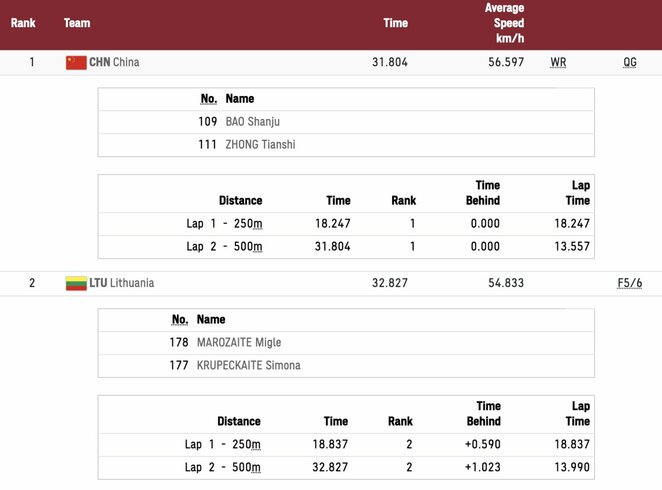
Task: Click China's Lap 2 - 500m row
Action: (224, 246)
